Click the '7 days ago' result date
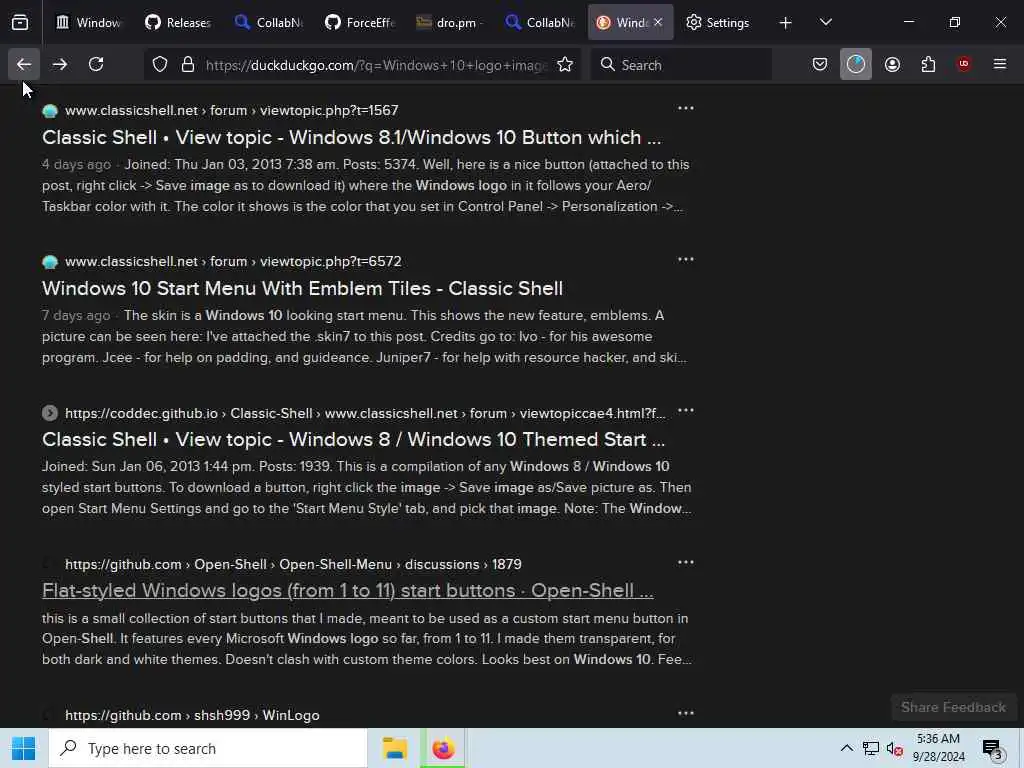 click(x=76, y=315)
